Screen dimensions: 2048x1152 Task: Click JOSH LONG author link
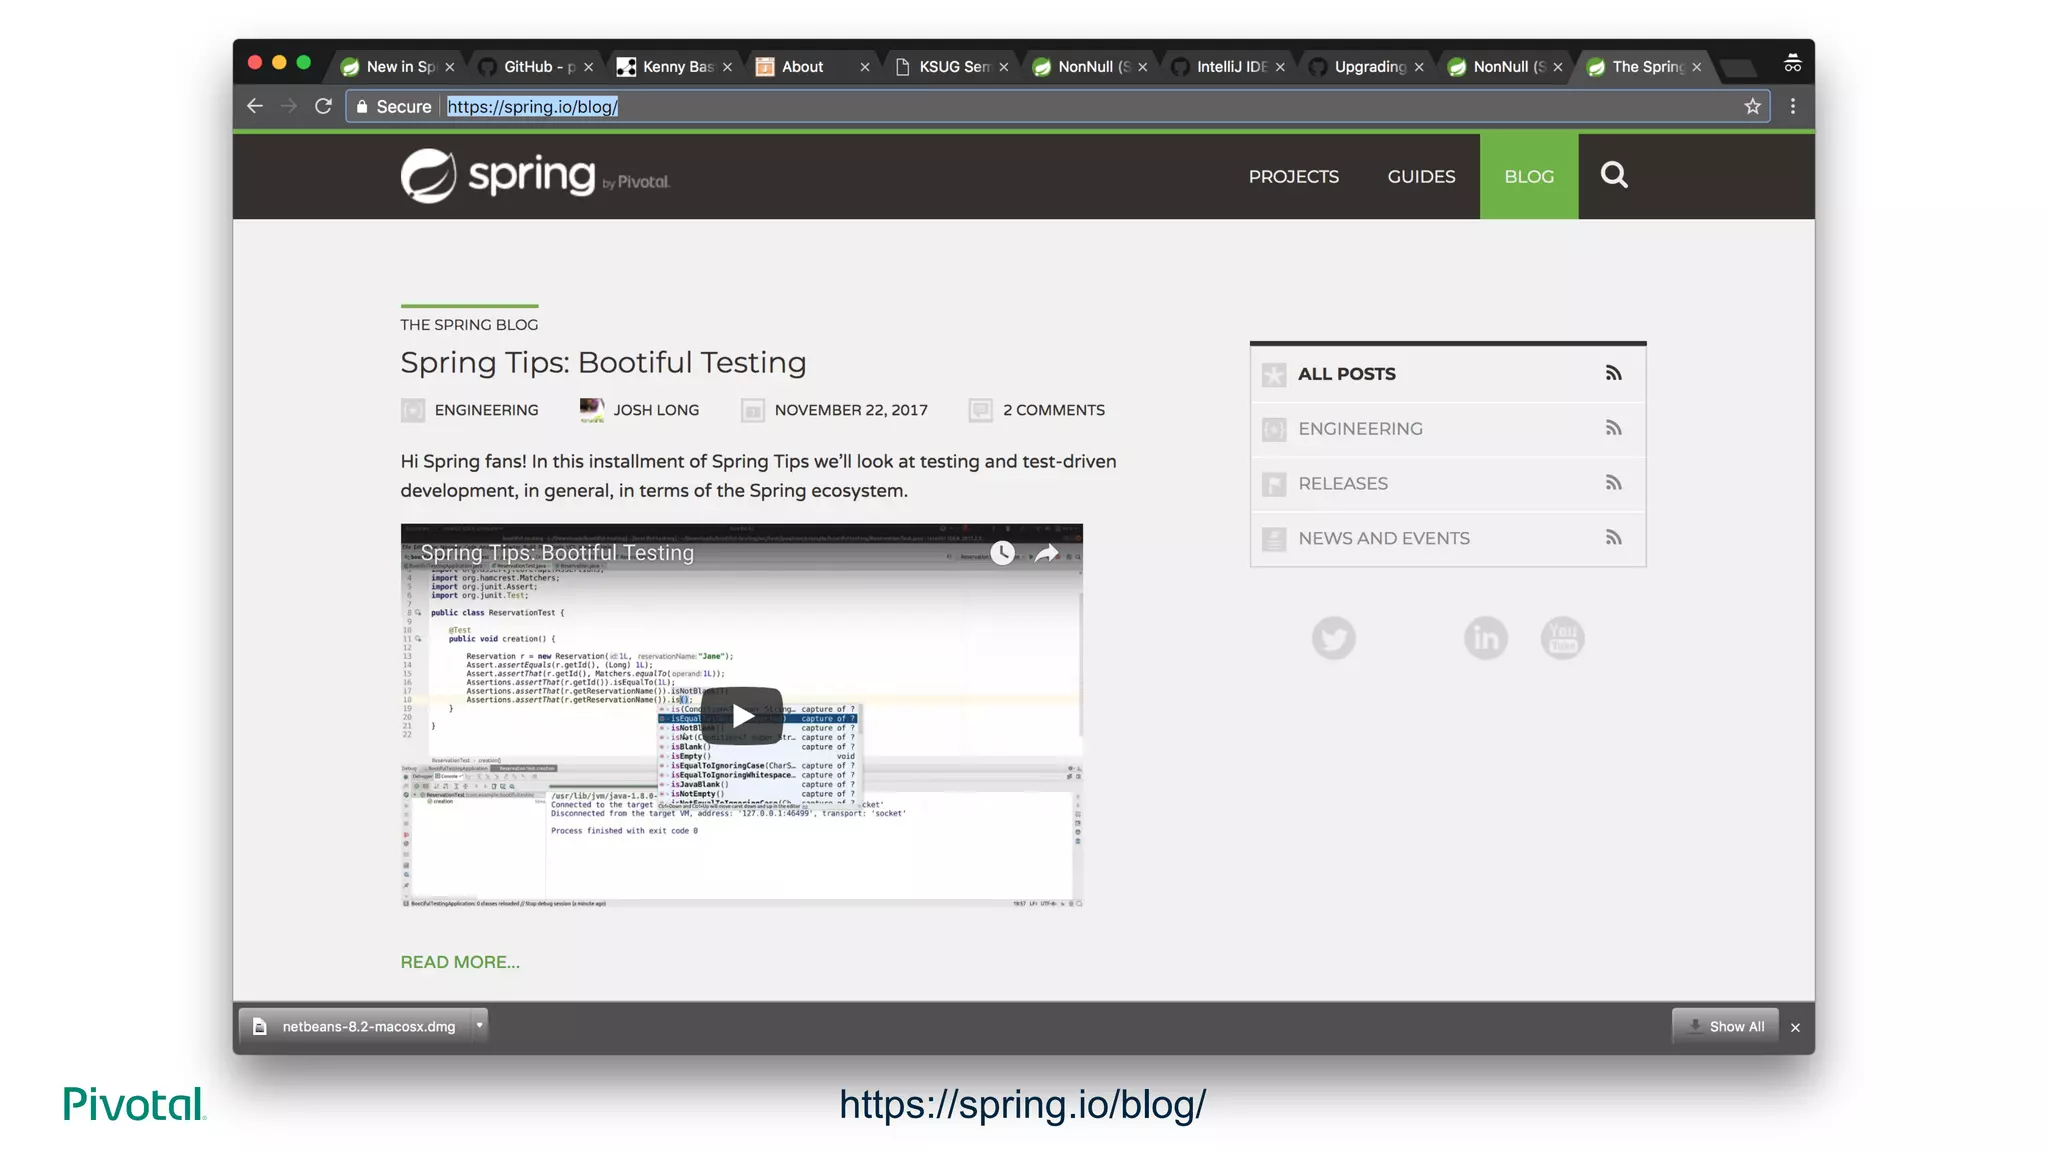[656, 410]
